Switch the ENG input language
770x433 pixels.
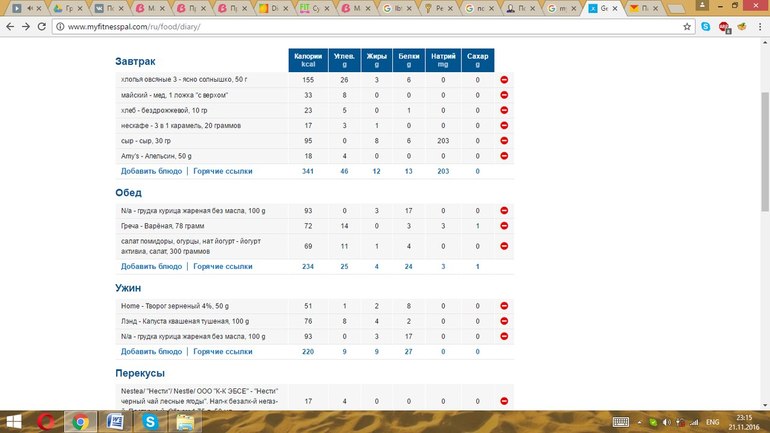pos(713,422)
